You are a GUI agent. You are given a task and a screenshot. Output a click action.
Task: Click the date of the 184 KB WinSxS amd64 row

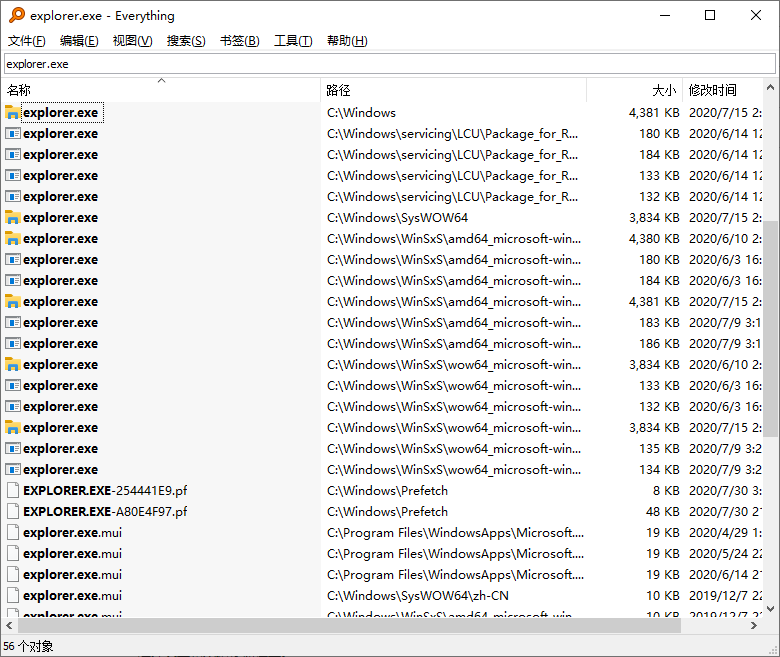click(725, 281)
